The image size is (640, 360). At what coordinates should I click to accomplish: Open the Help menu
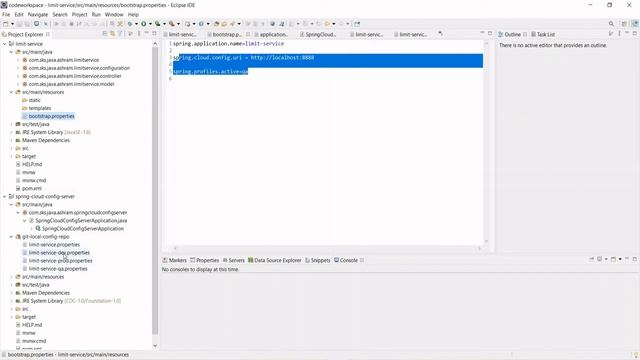(133, 14)
